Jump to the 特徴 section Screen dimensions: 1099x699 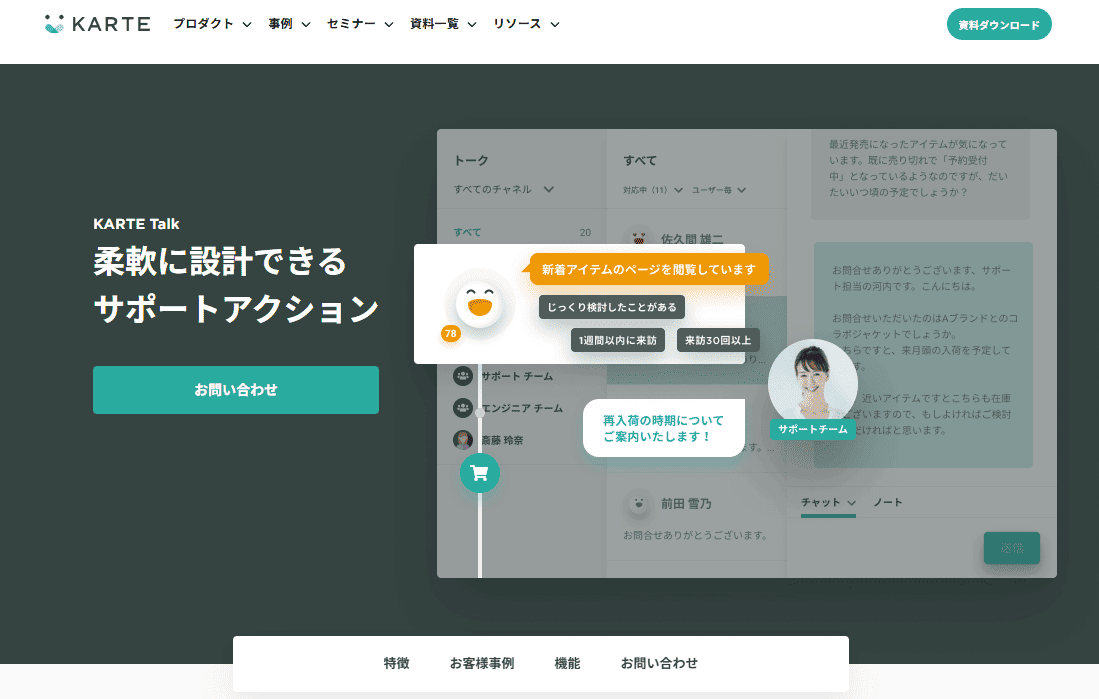click(x=396, y=663)
